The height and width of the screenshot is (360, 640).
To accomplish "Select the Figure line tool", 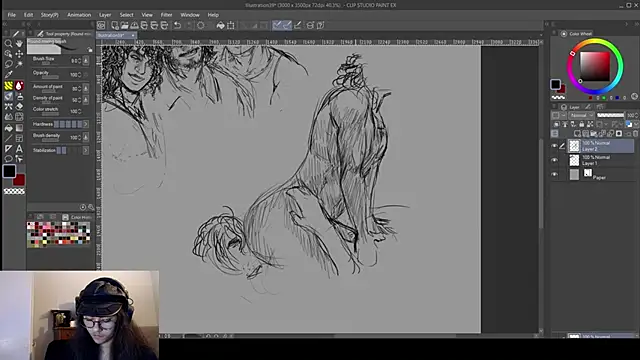I will (8, 138).
